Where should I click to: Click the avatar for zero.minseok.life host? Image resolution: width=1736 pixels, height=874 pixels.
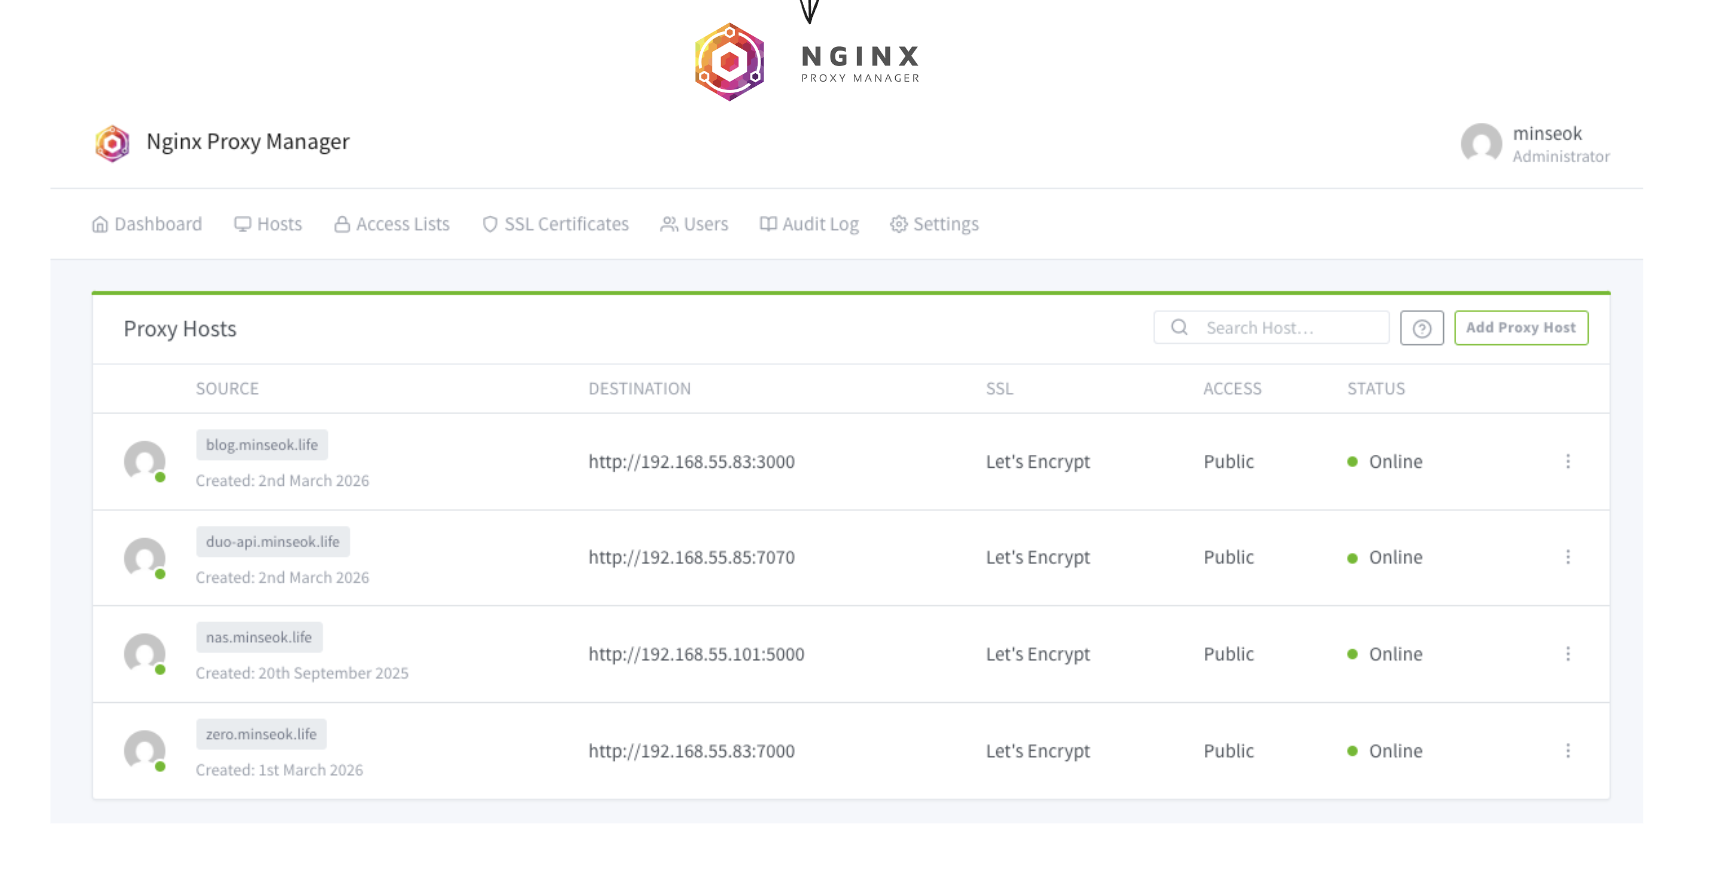144,750
